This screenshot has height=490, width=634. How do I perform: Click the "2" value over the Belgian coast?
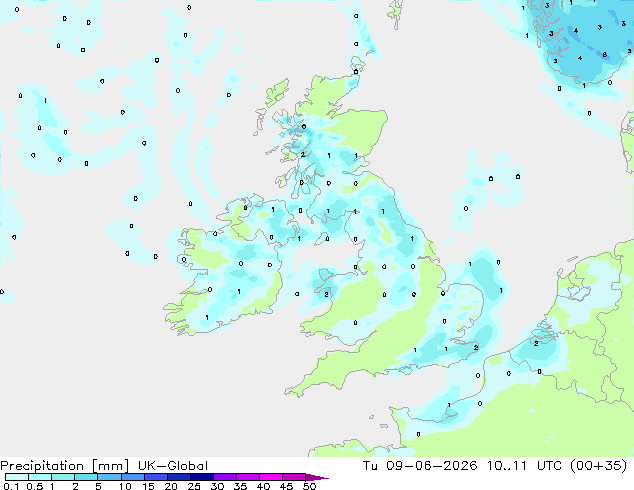click(536, 343)
